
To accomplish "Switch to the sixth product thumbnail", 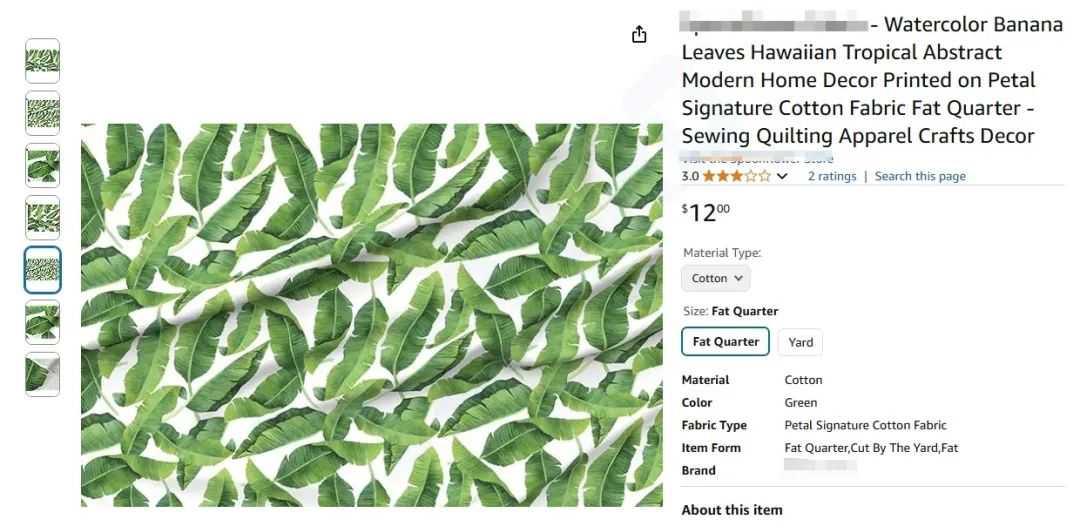I will (42, 322).
